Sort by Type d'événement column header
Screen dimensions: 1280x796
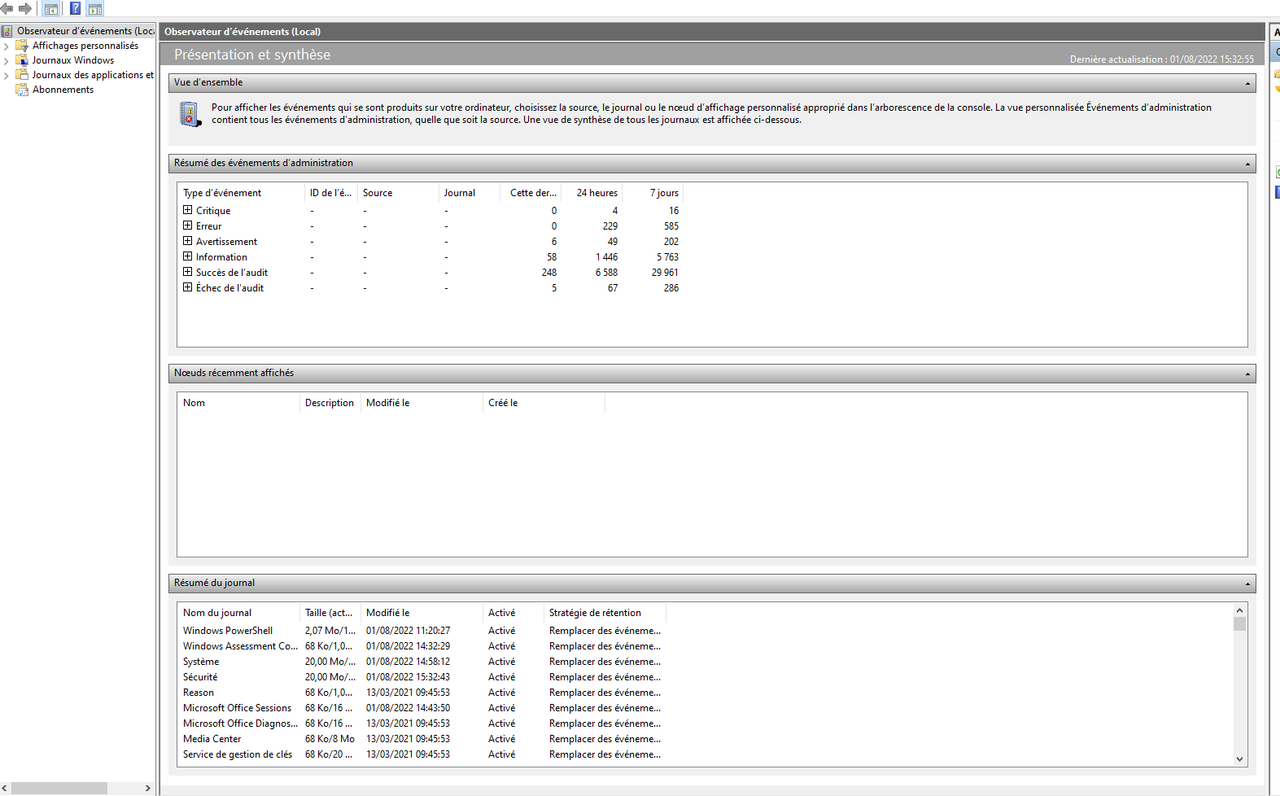pos(241,193)
